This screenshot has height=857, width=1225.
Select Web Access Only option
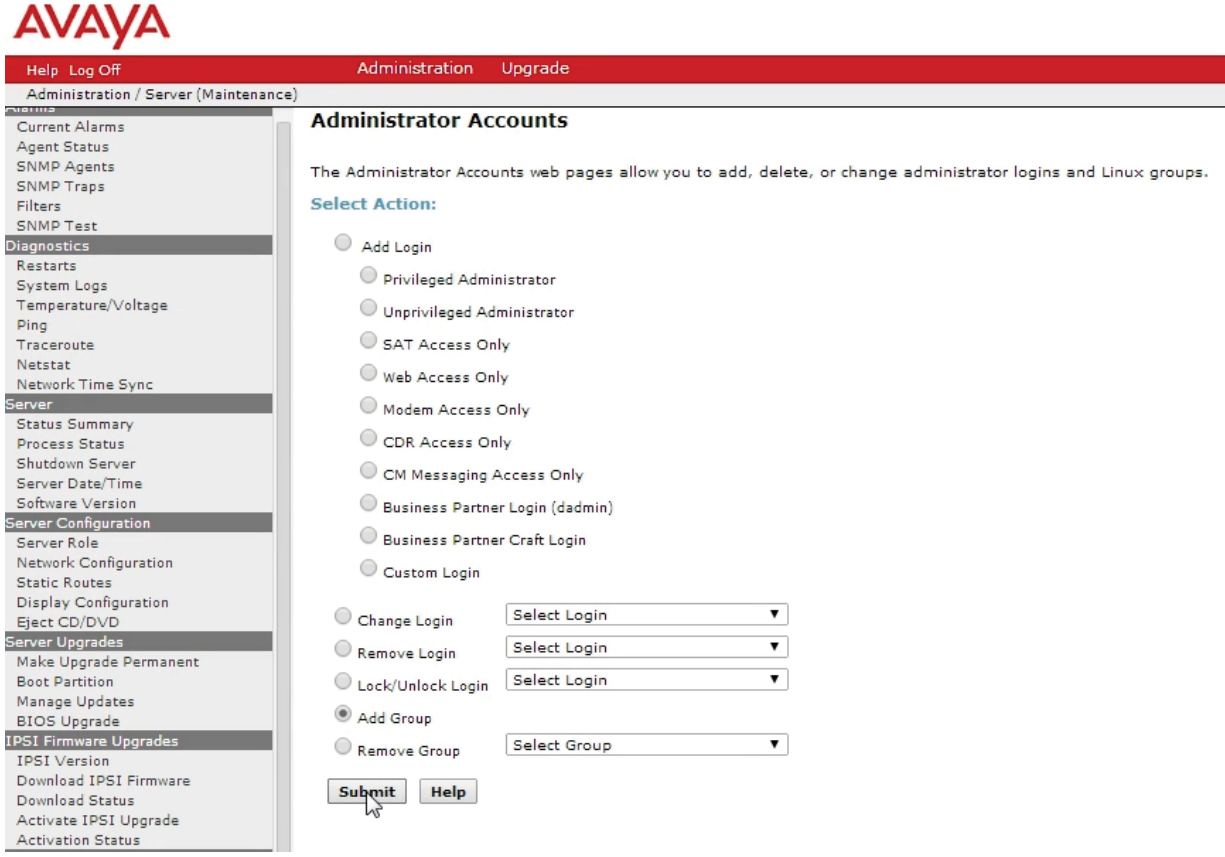click(368, 373)
